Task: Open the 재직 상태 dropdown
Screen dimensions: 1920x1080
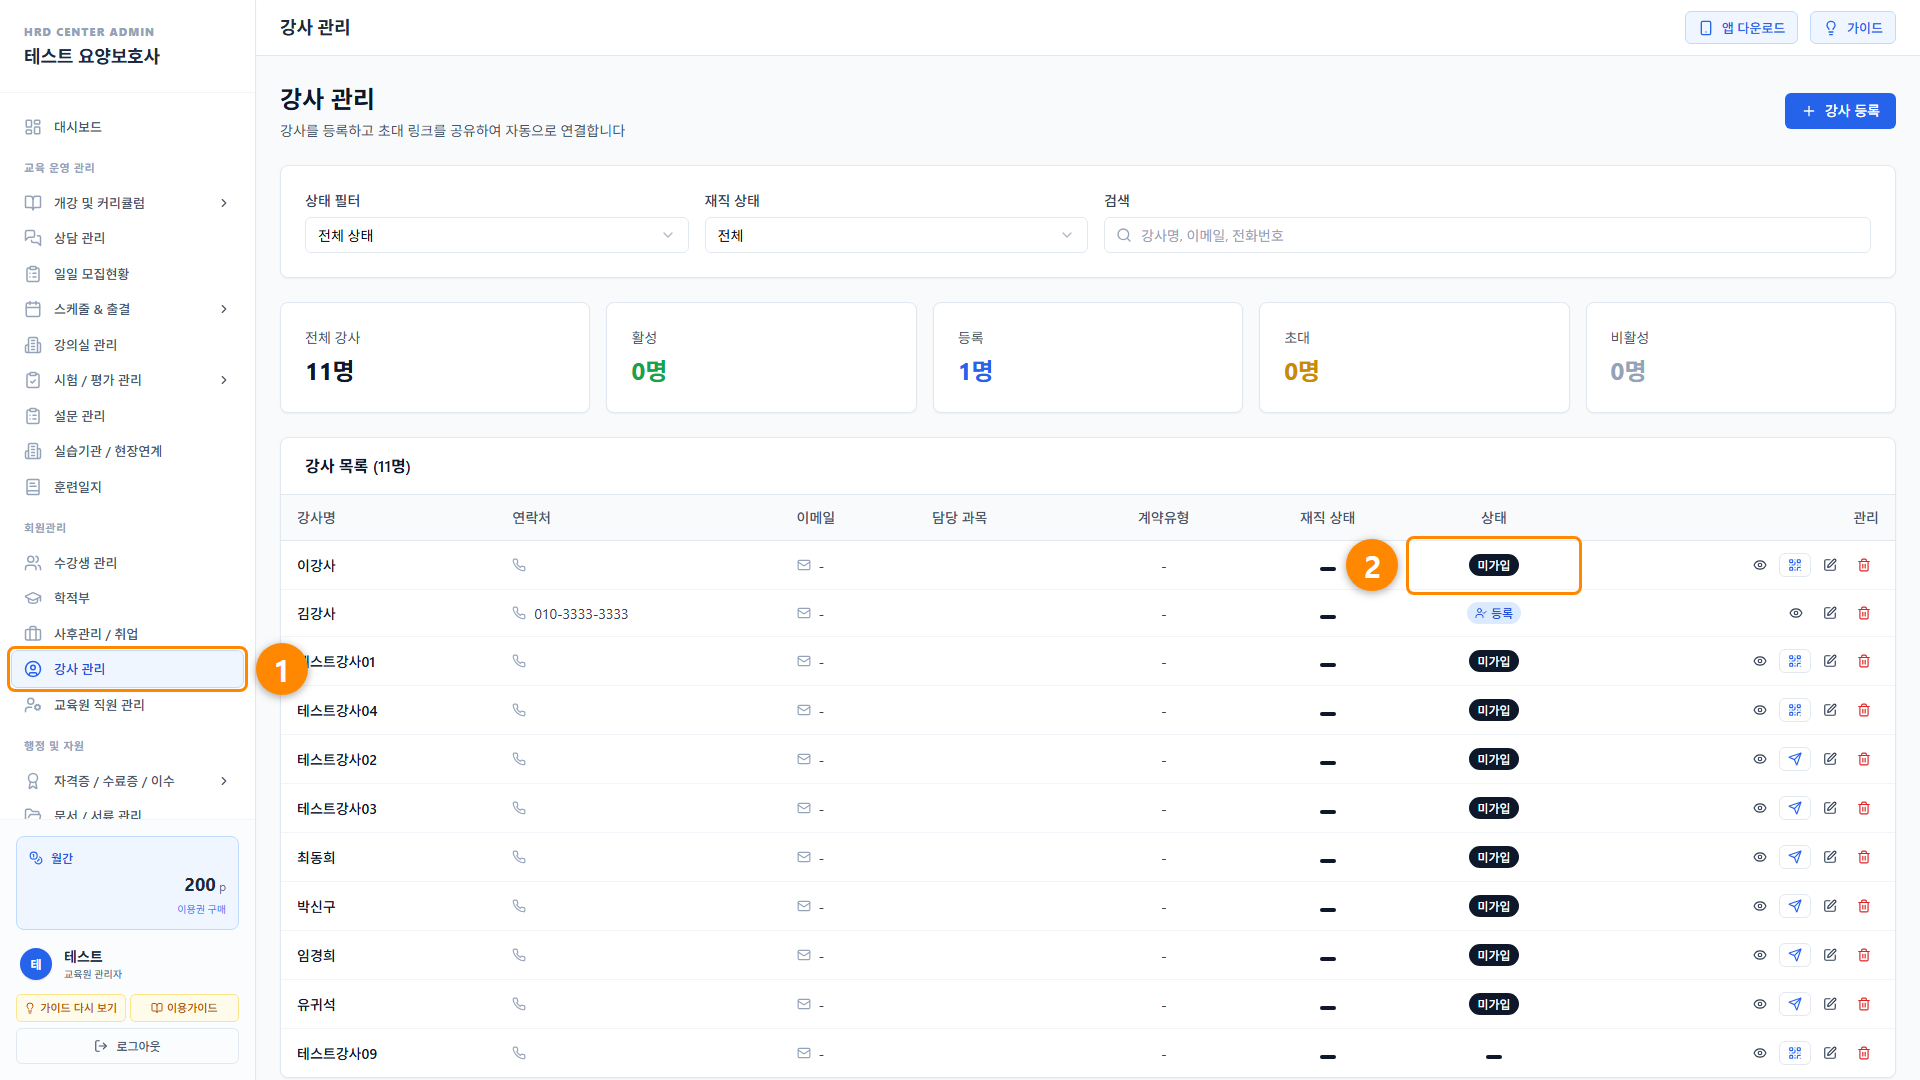Action: [896, 235]
